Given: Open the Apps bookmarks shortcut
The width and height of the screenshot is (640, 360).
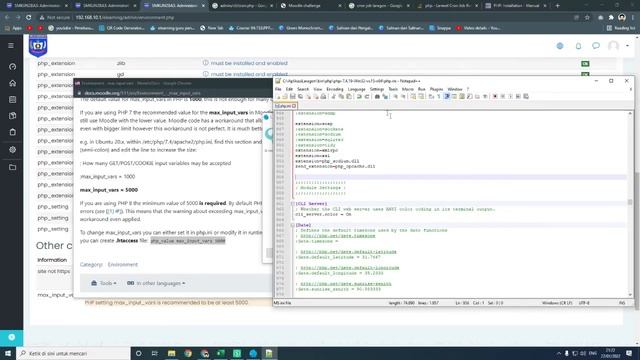Looking at the screenshot, I should pyautogui.click(x=13, y=28).
